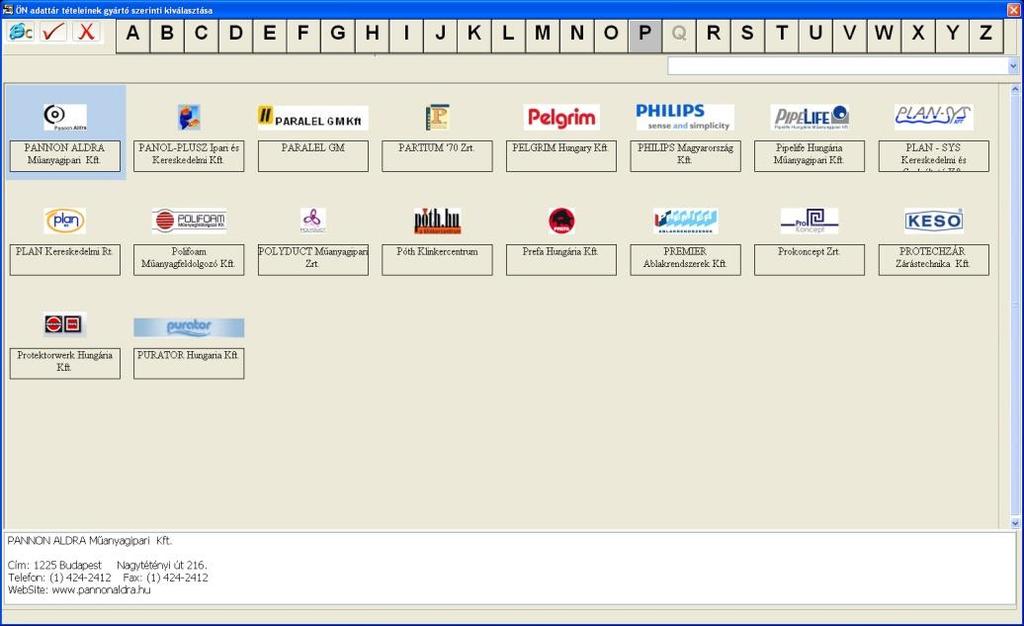The height and width of the screenshot is (626, 1024).
Task: Select the POLIFOAM logo
Action: click(x=189, y=221)
